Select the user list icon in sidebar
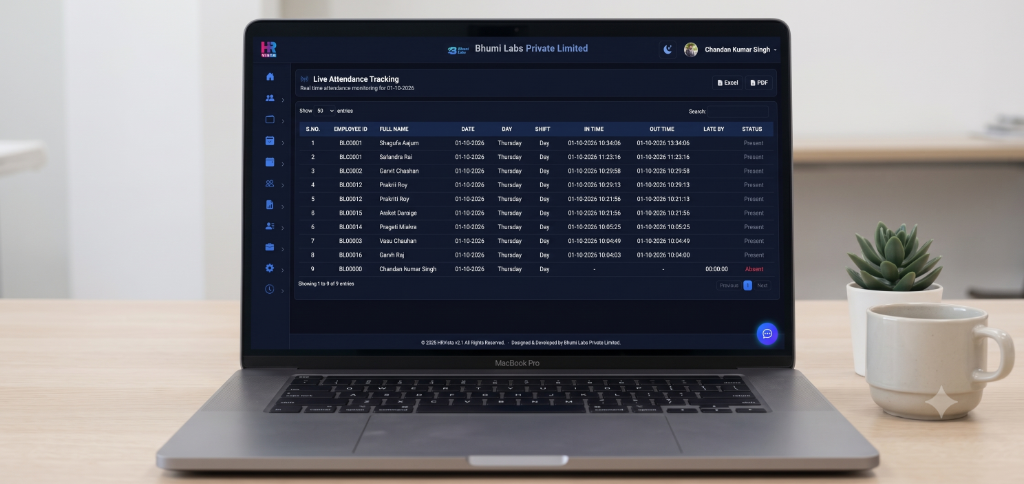Viewport: 1024px width, 484px height. pyautogui.click(x=270, y=226)
